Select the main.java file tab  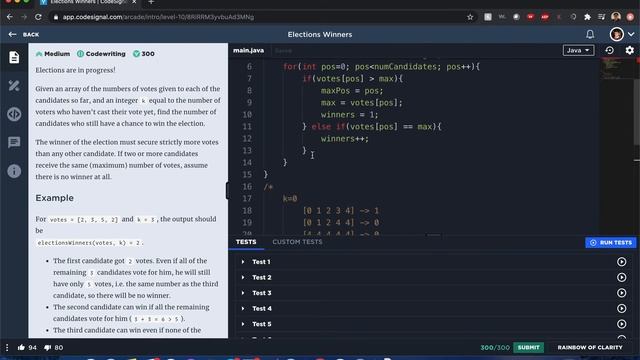point(249,51)
